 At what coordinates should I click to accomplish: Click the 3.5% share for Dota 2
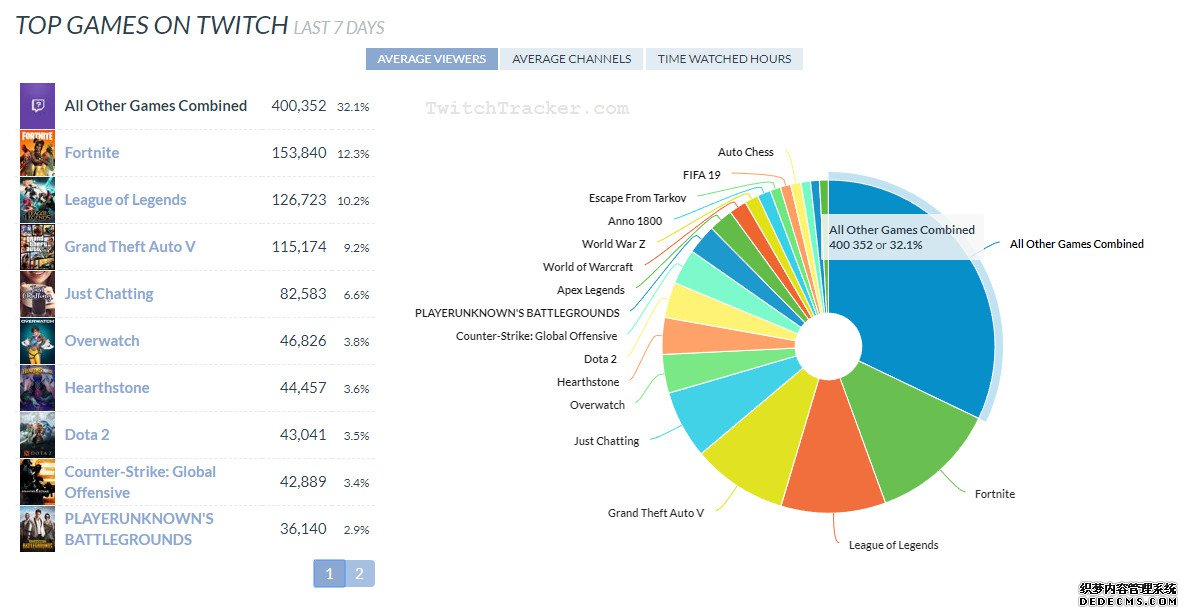pyautogui.click(x=356, y=436)
